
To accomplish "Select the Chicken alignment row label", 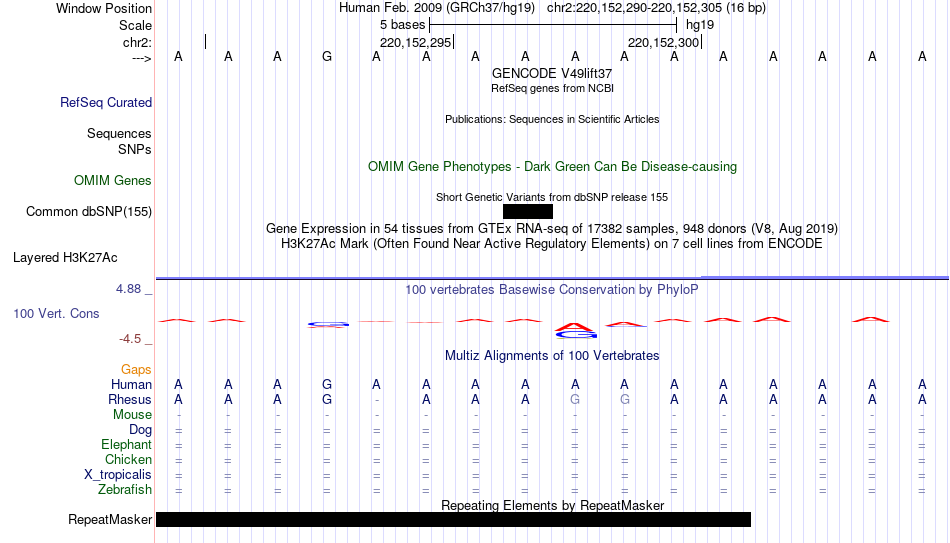I will point(128,459).
